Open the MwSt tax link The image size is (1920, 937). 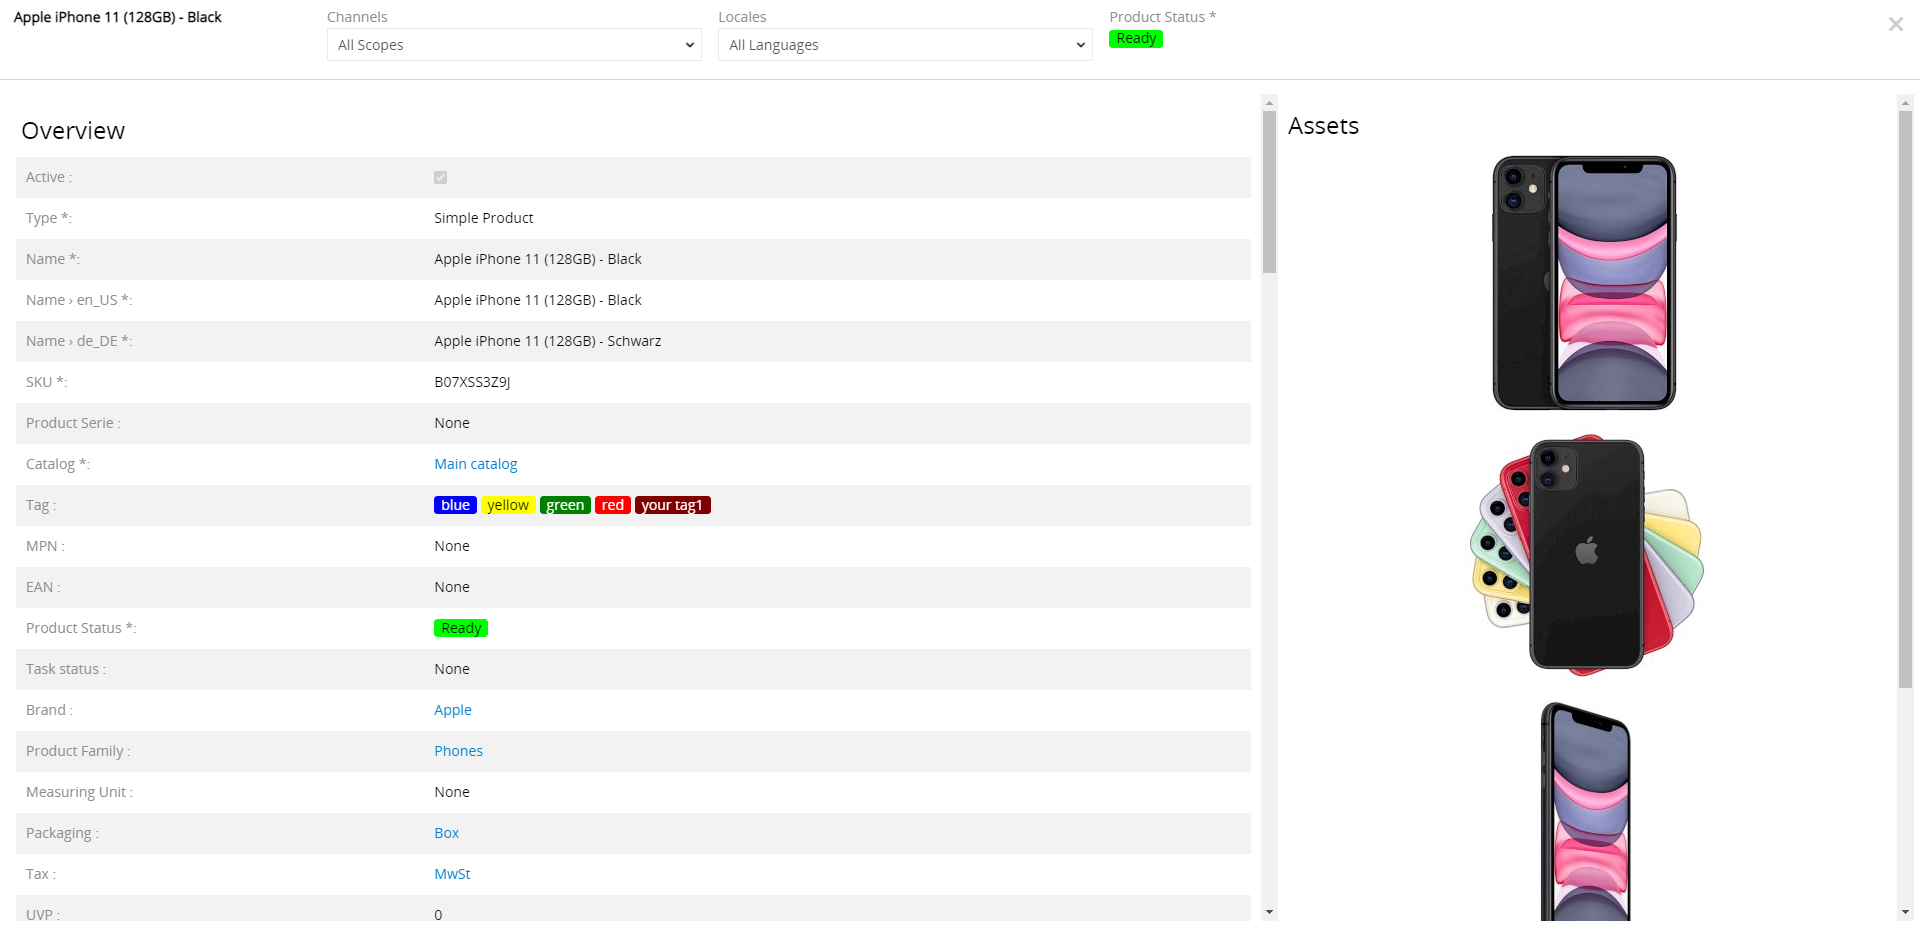click(452, 874)
